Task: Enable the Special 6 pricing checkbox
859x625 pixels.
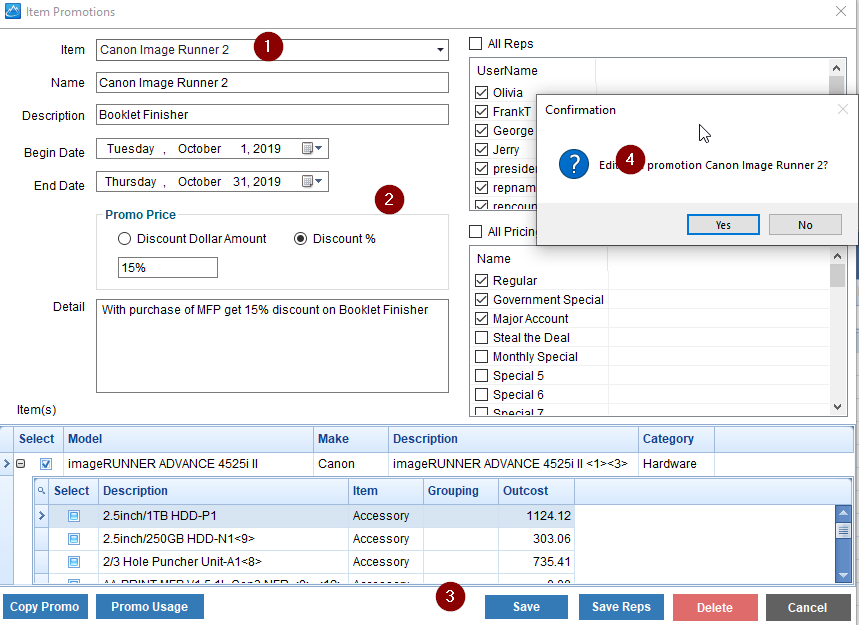Action: point(482,394)
